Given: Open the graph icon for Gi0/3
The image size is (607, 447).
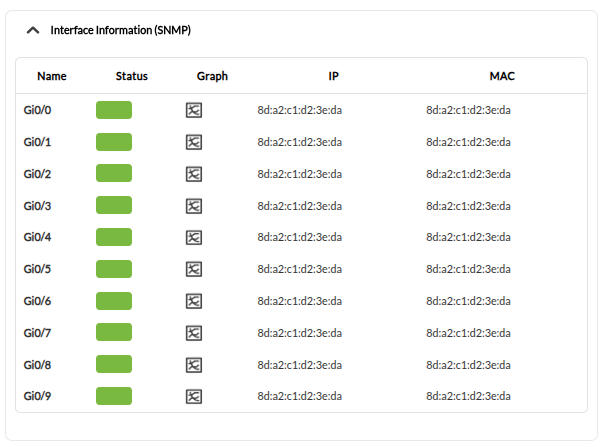Looking at the screenshot, I should [x=194, y=206].
